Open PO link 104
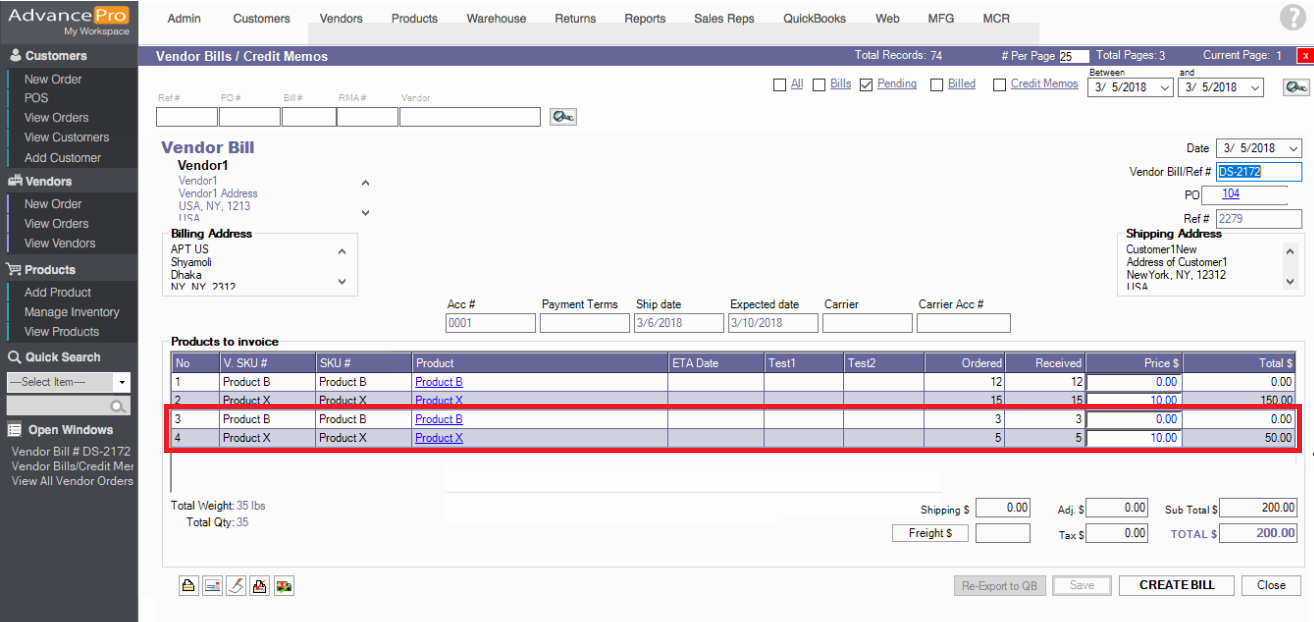 pos(1230,194)
